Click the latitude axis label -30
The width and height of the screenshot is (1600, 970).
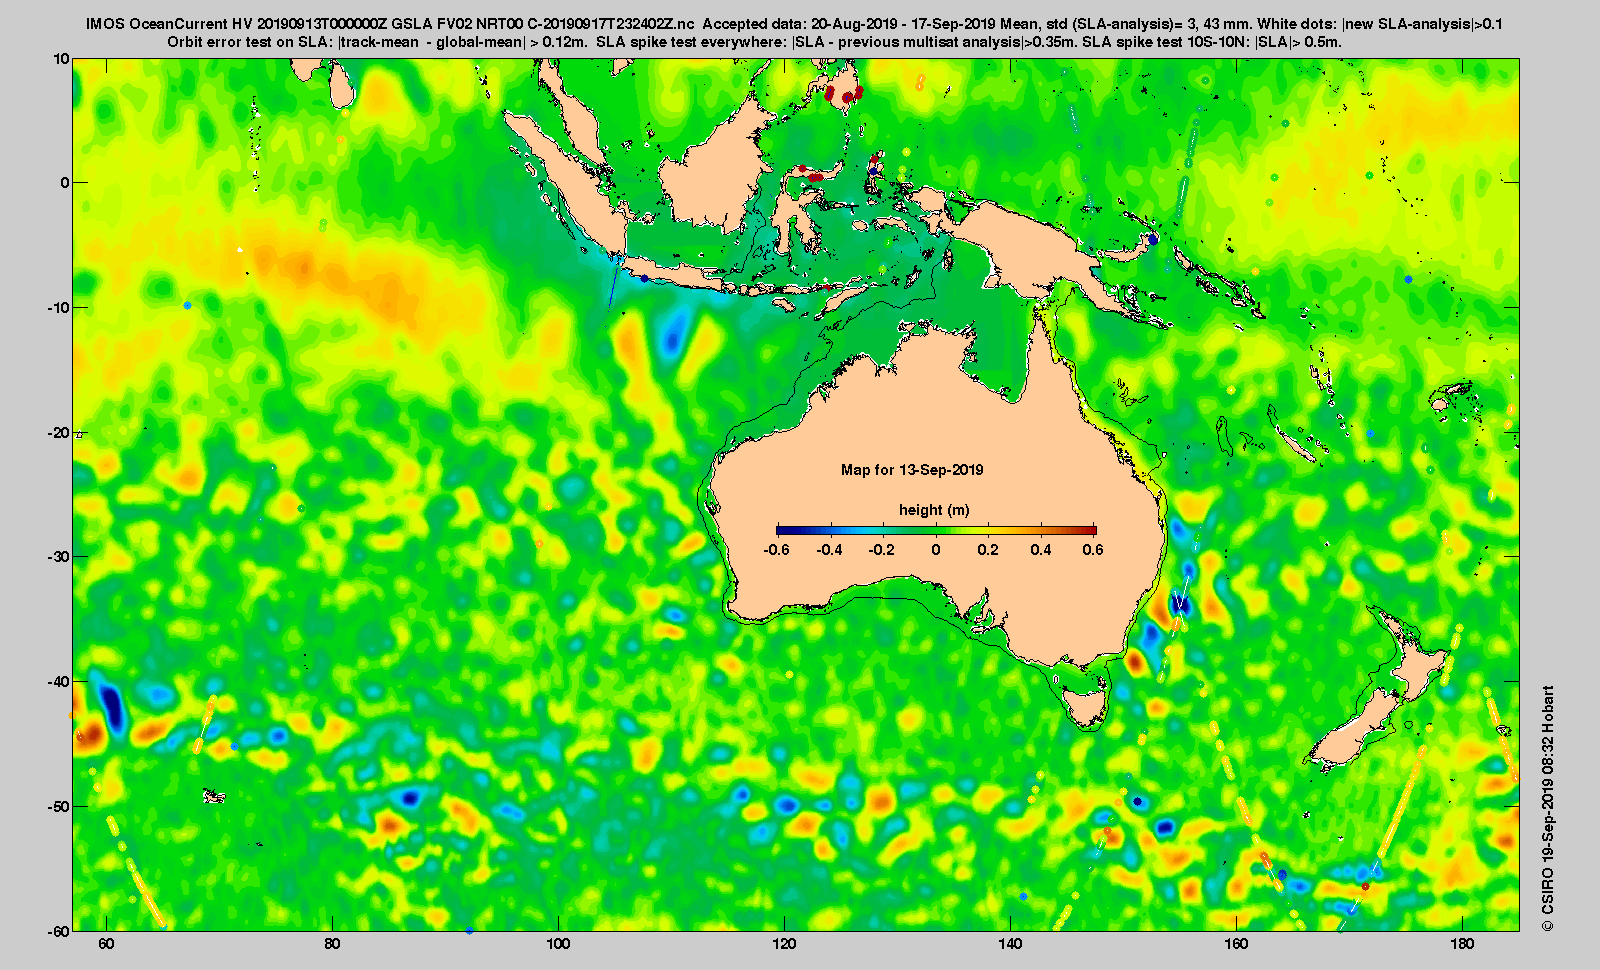(59, 557)
